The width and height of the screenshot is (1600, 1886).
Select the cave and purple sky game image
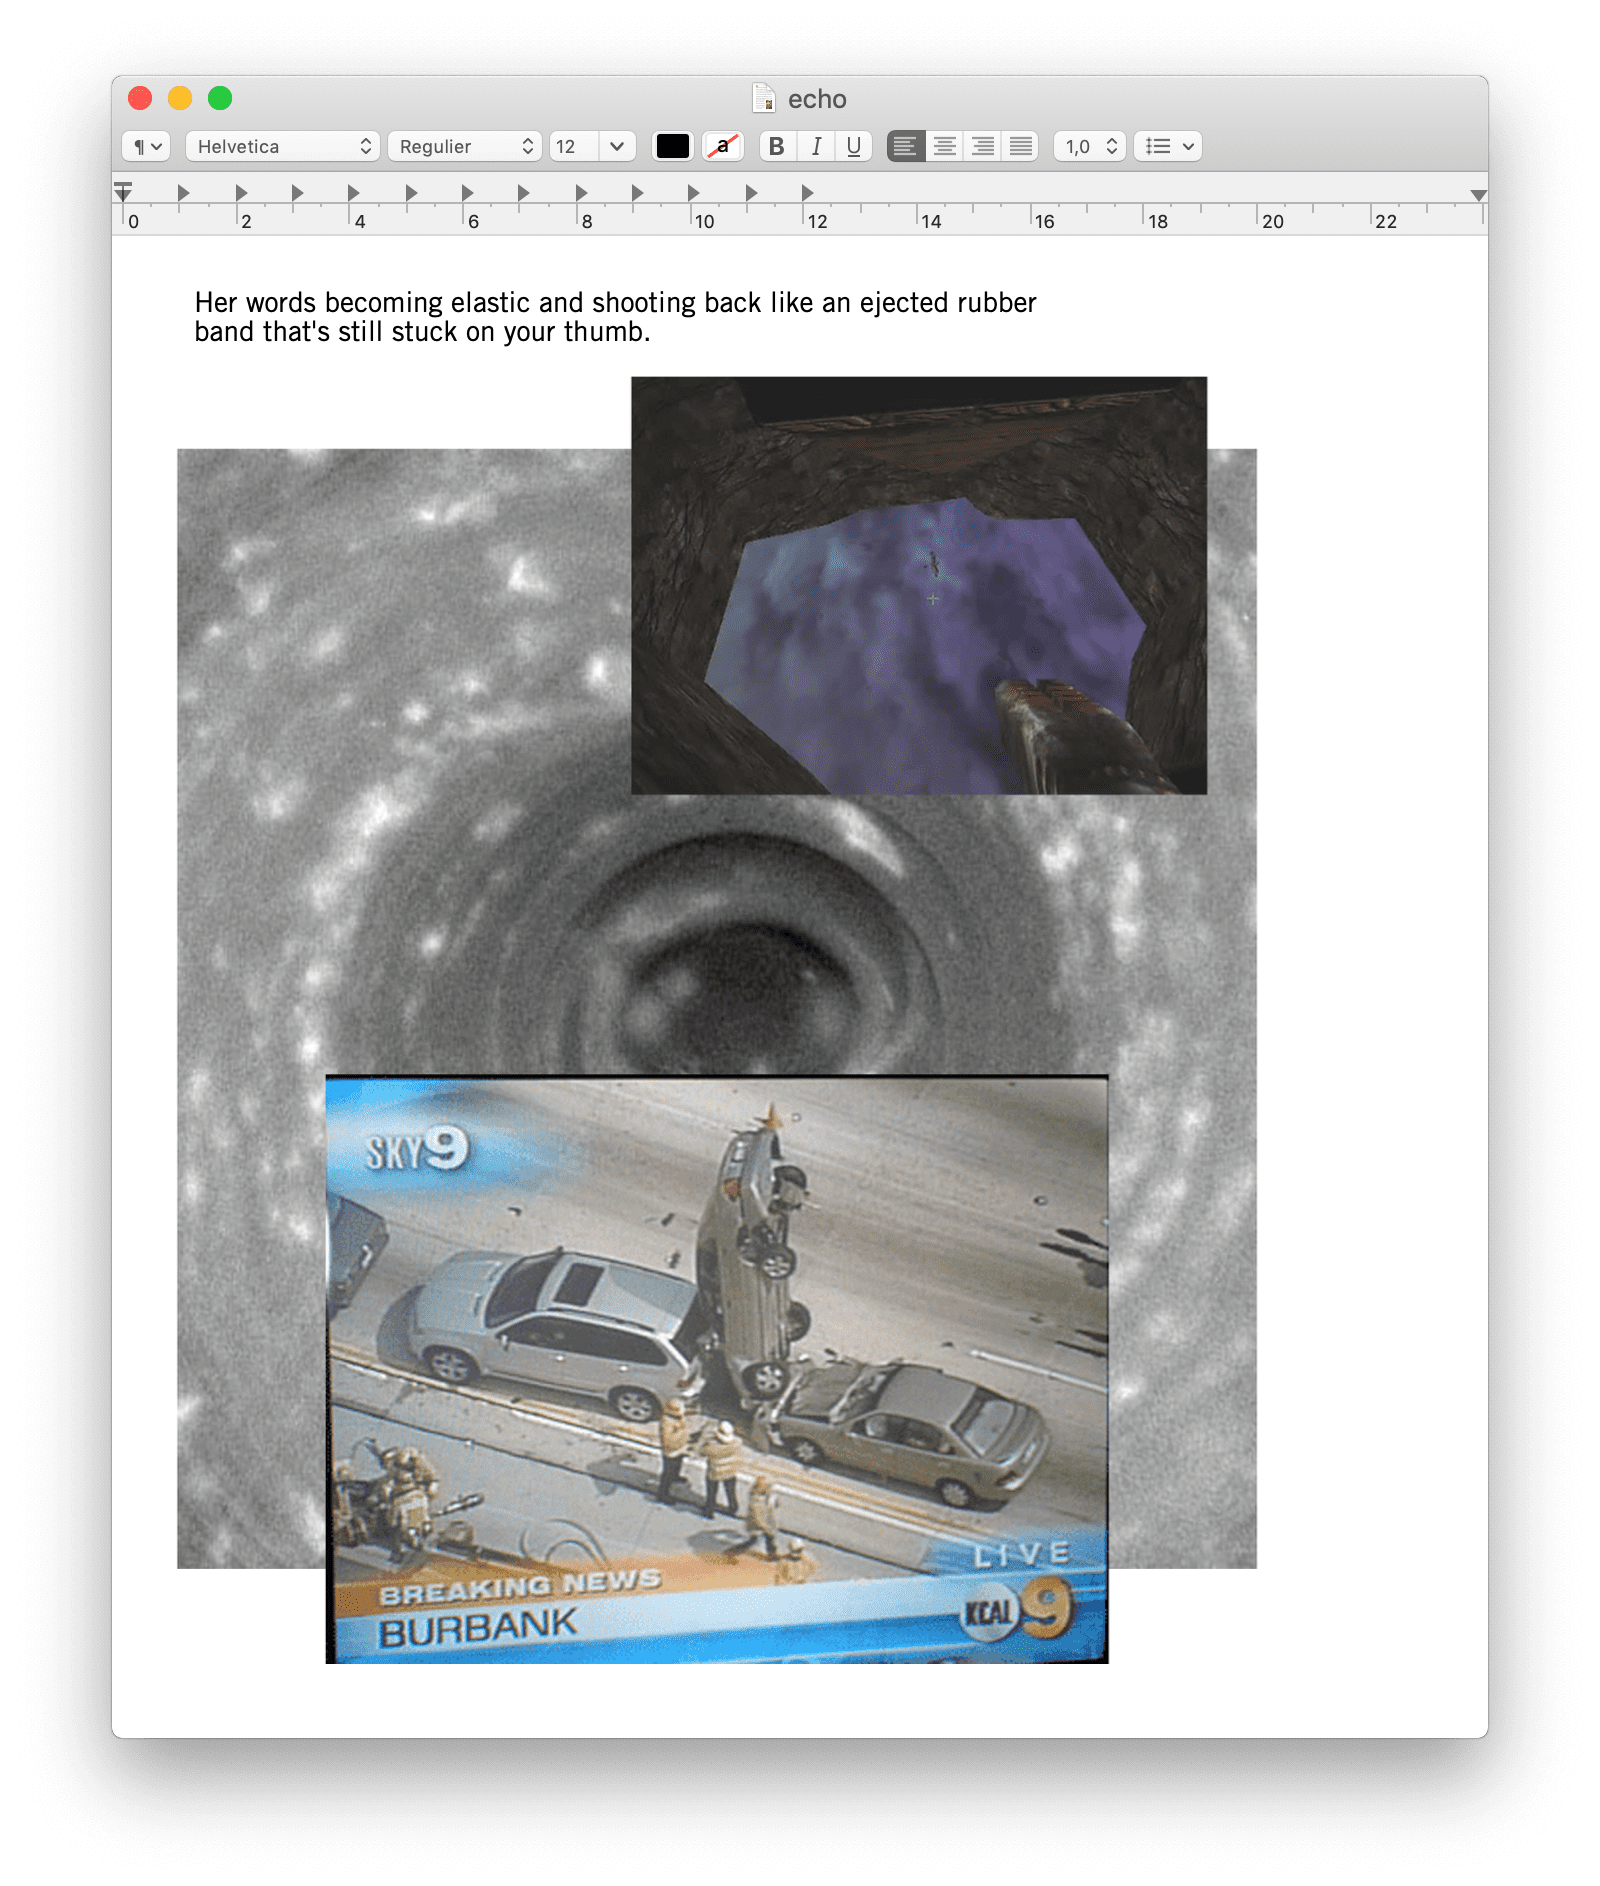pyautogui.click(x=919, y=585)
